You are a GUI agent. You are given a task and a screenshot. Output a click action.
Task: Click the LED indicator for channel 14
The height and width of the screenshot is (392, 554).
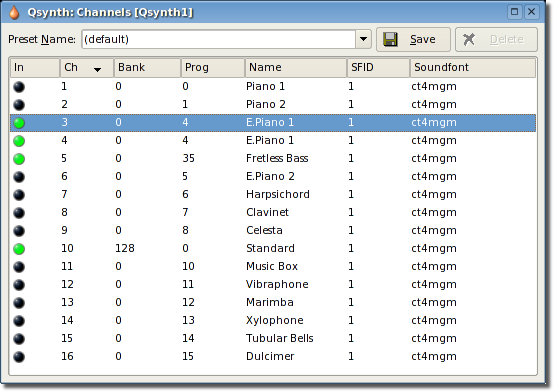tap(19, 321)
